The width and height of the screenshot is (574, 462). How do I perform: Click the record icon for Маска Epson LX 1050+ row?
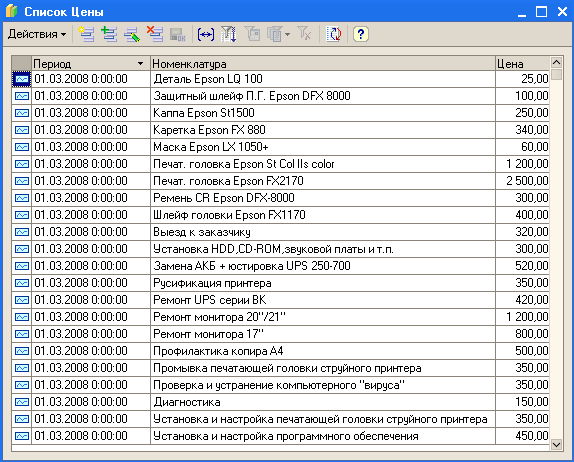click(22, 147)
